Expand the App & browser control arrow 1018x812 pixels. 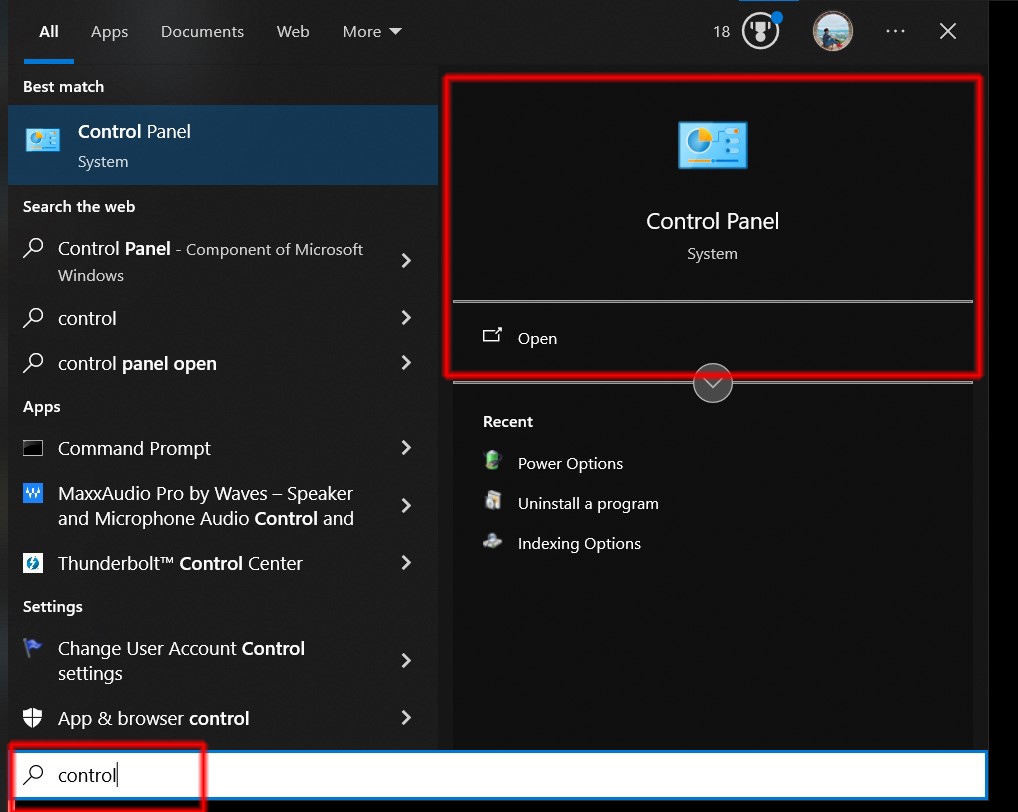[406, 717]
